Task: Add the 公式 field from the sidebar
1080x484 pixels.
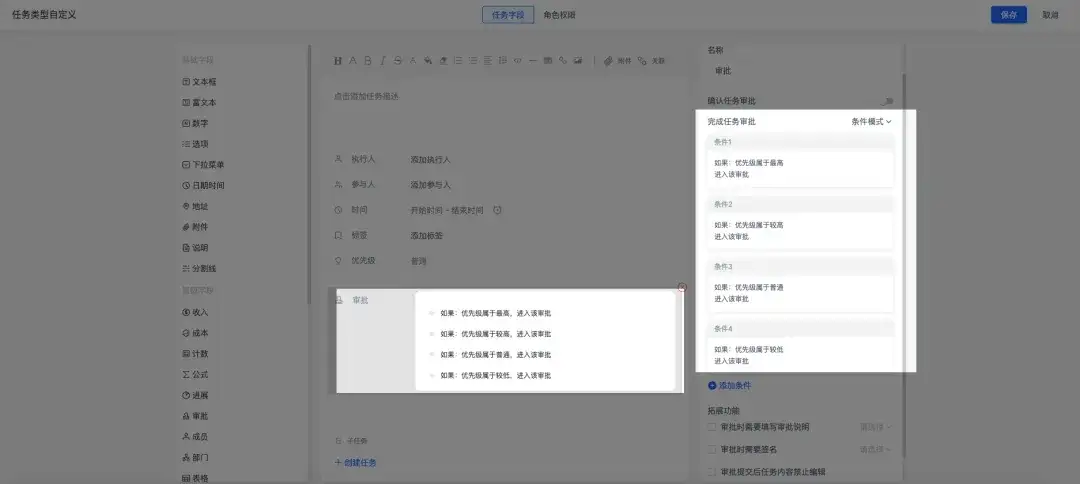Action: 195,375
